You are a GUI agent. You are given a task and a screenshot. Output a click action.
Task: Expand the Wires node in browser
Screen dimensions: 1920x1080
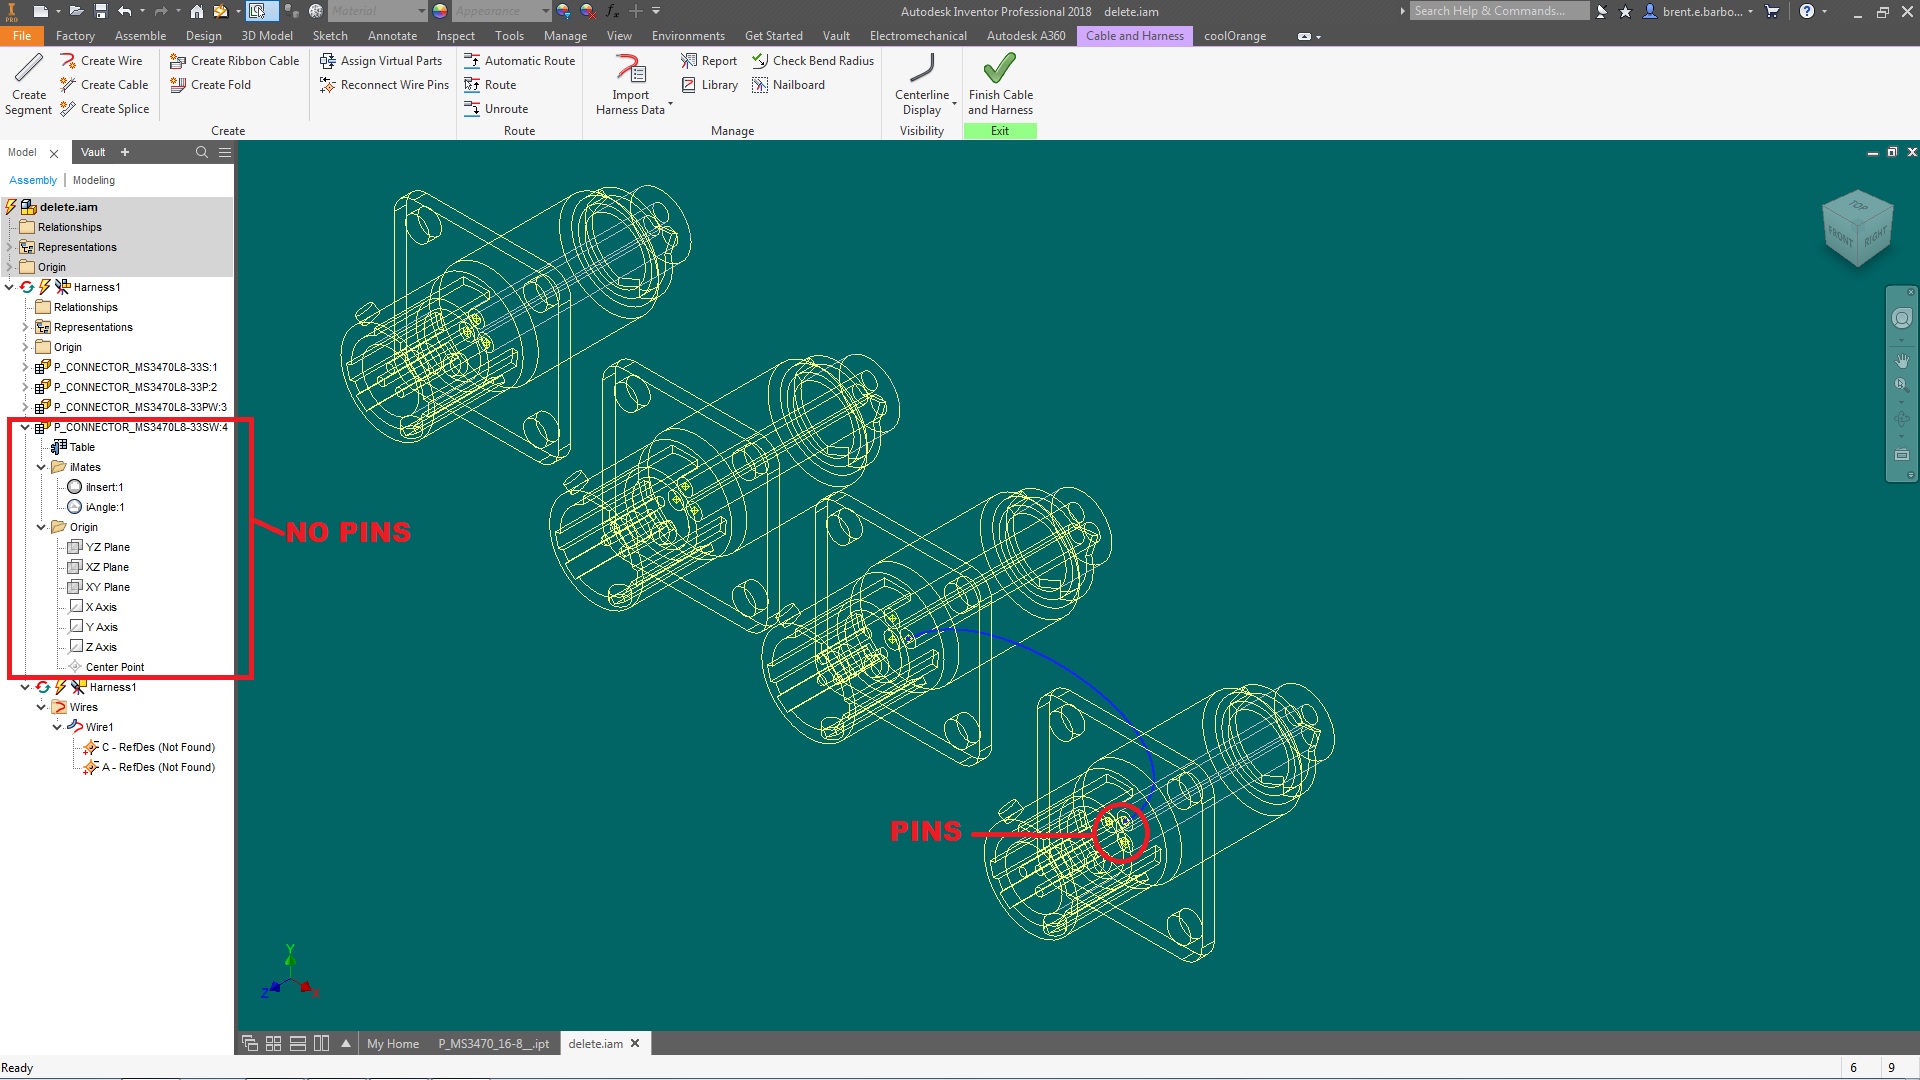tap(41, 706)
